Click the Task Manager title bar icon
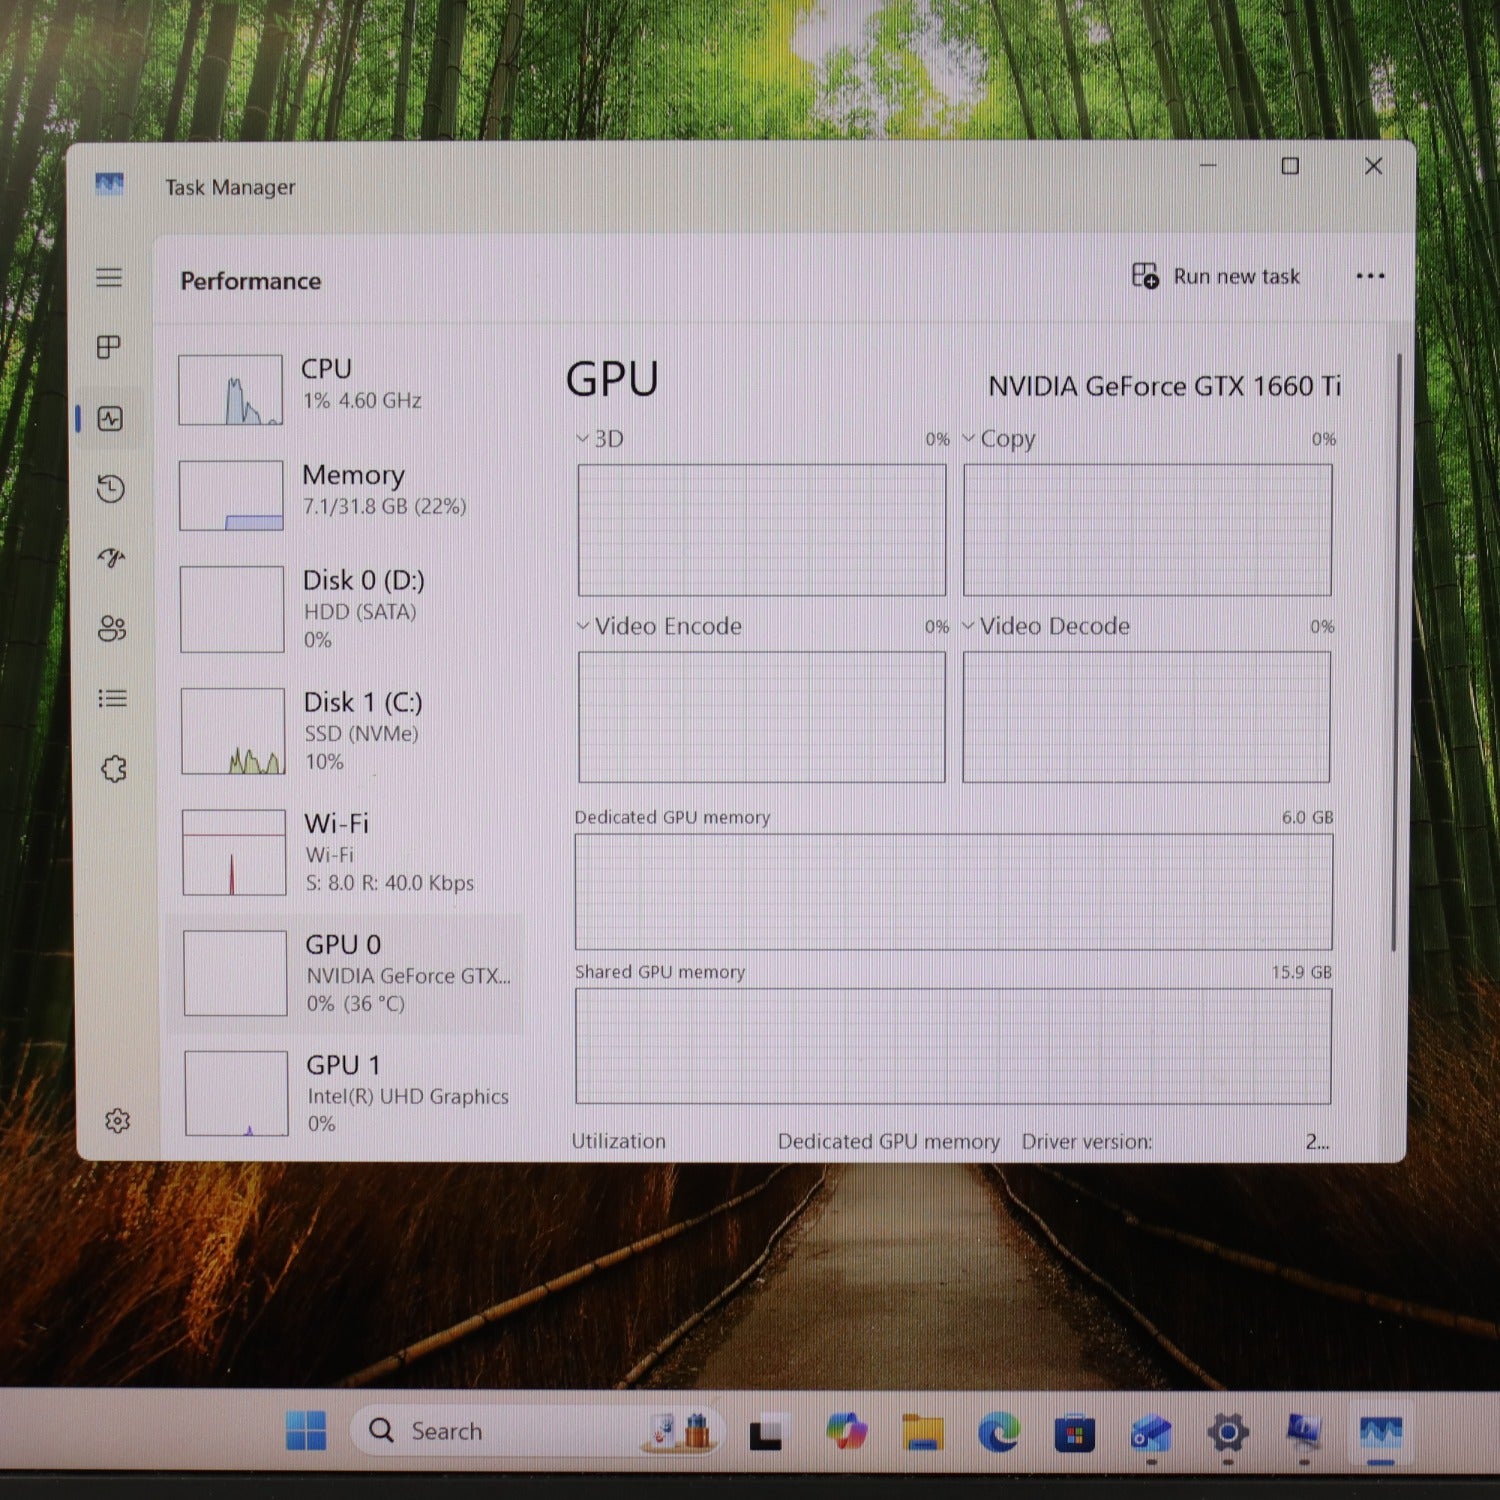Image resolution: width=1500 pixels, height=1500 pixels. (109, 184)
